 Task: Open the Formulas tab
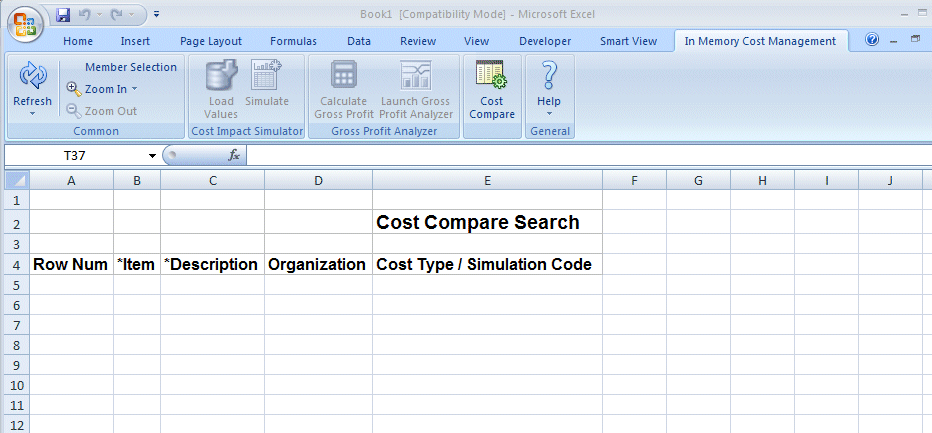pos(293,41)
